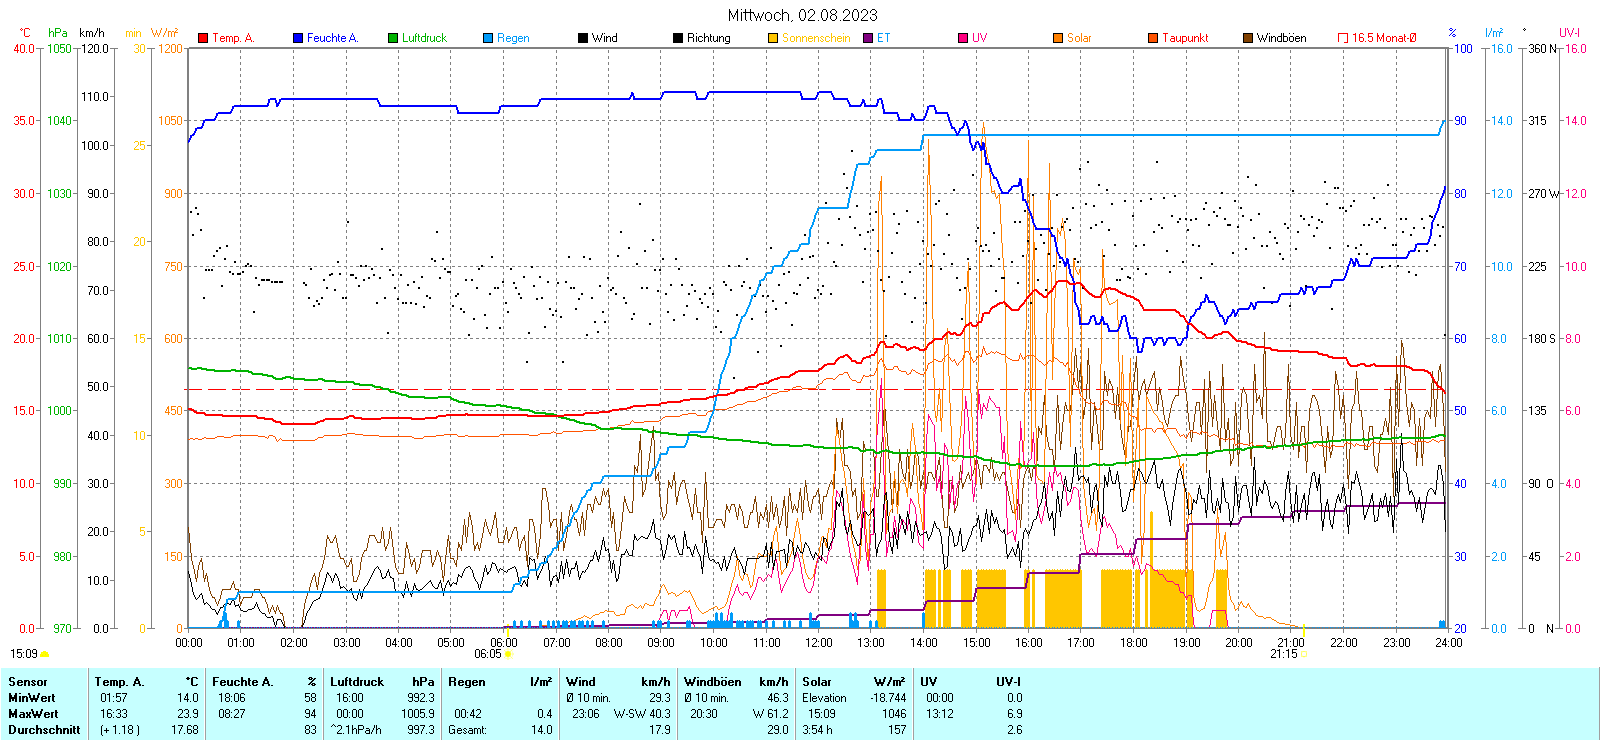
Task: Toggle the 16.5 Monat-Ø legend box
Action: pyautogui.click(x=1343, y=38)
